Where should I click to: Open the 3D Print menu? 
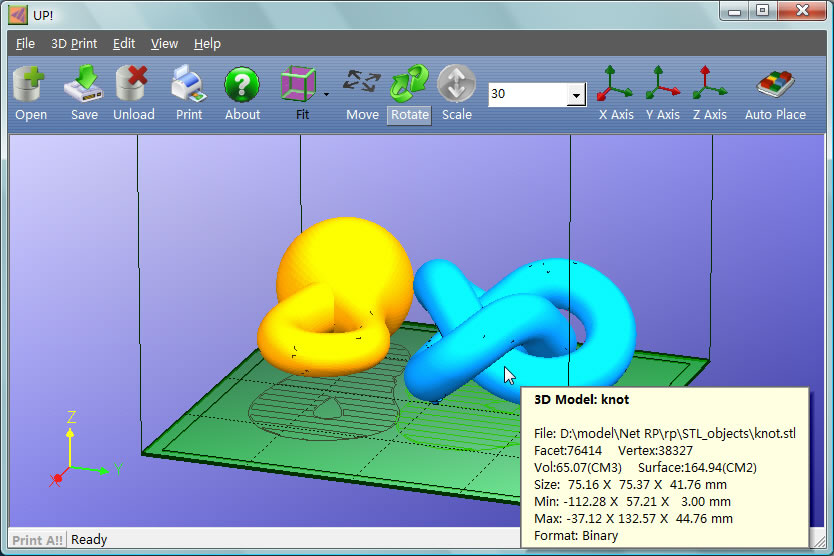pos(74,44)
